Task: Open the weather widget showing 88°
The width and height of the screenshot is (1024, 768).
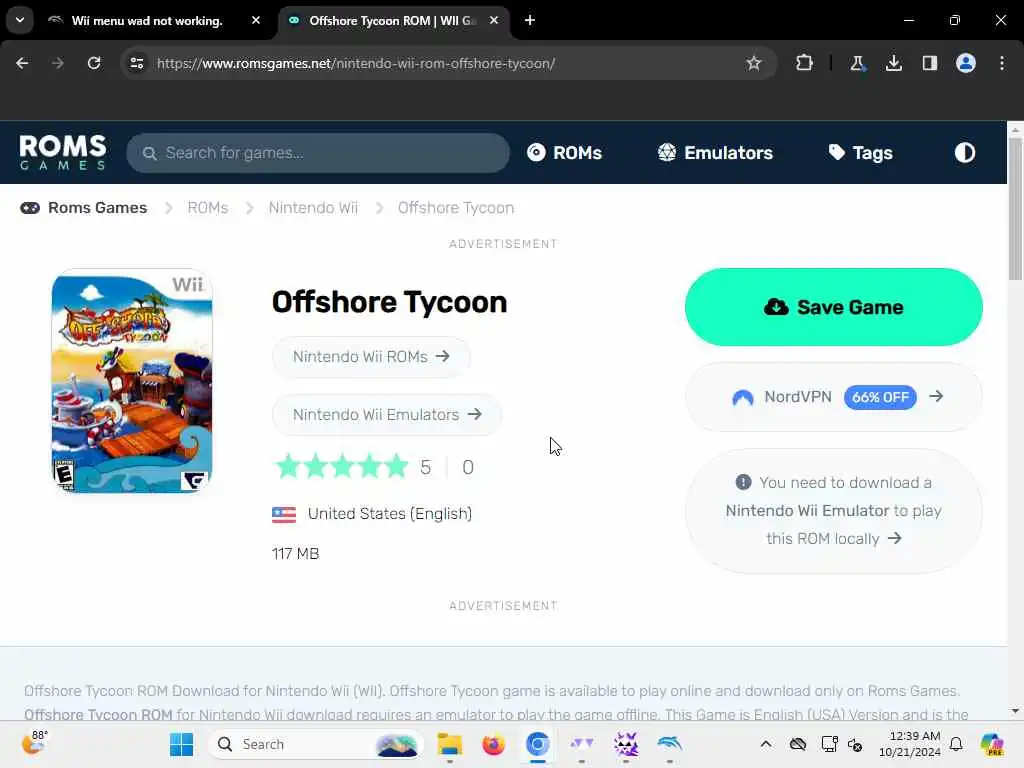Action: [34, 743]
